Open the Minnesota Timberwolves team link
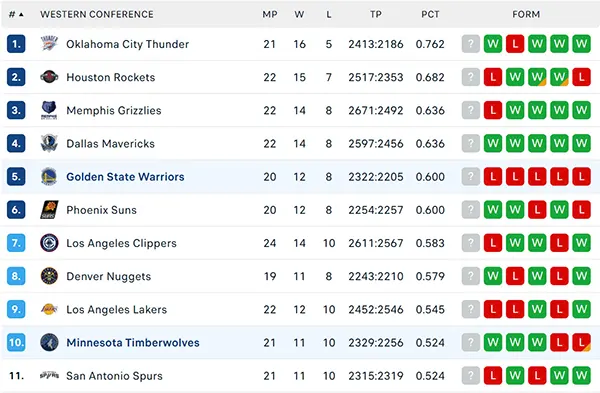 [133, 342]
